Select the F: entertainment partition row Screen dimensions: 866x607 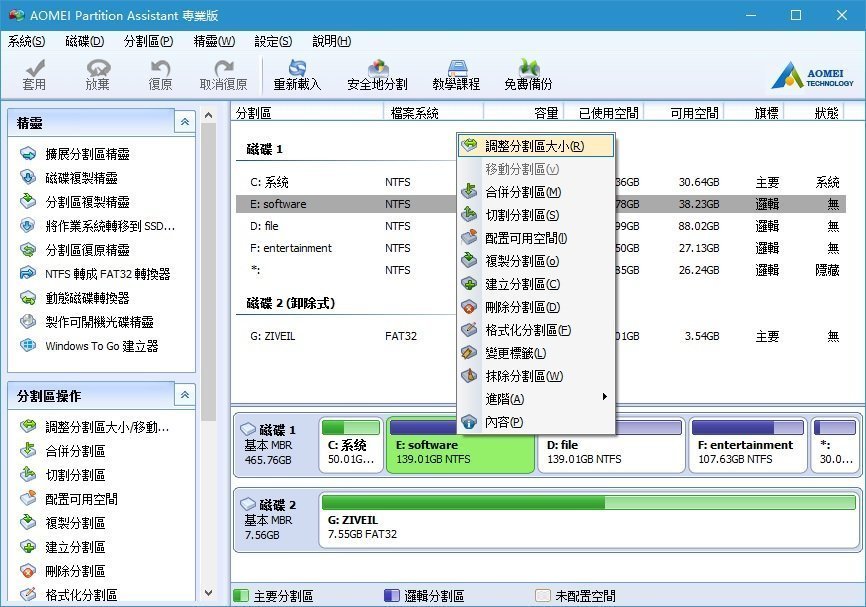pyautogui.click(x=541, y=249)
